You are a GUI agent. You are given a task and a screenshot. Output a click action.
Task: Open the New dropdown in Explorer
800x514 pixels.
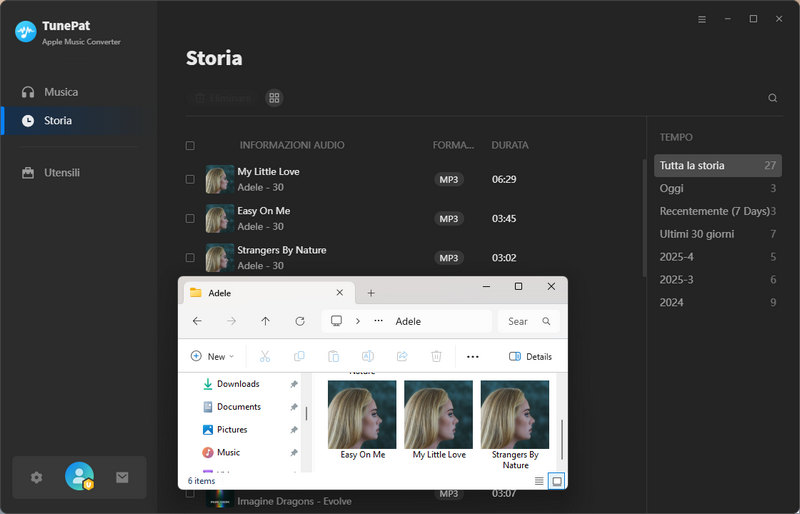tap(212, 356)
